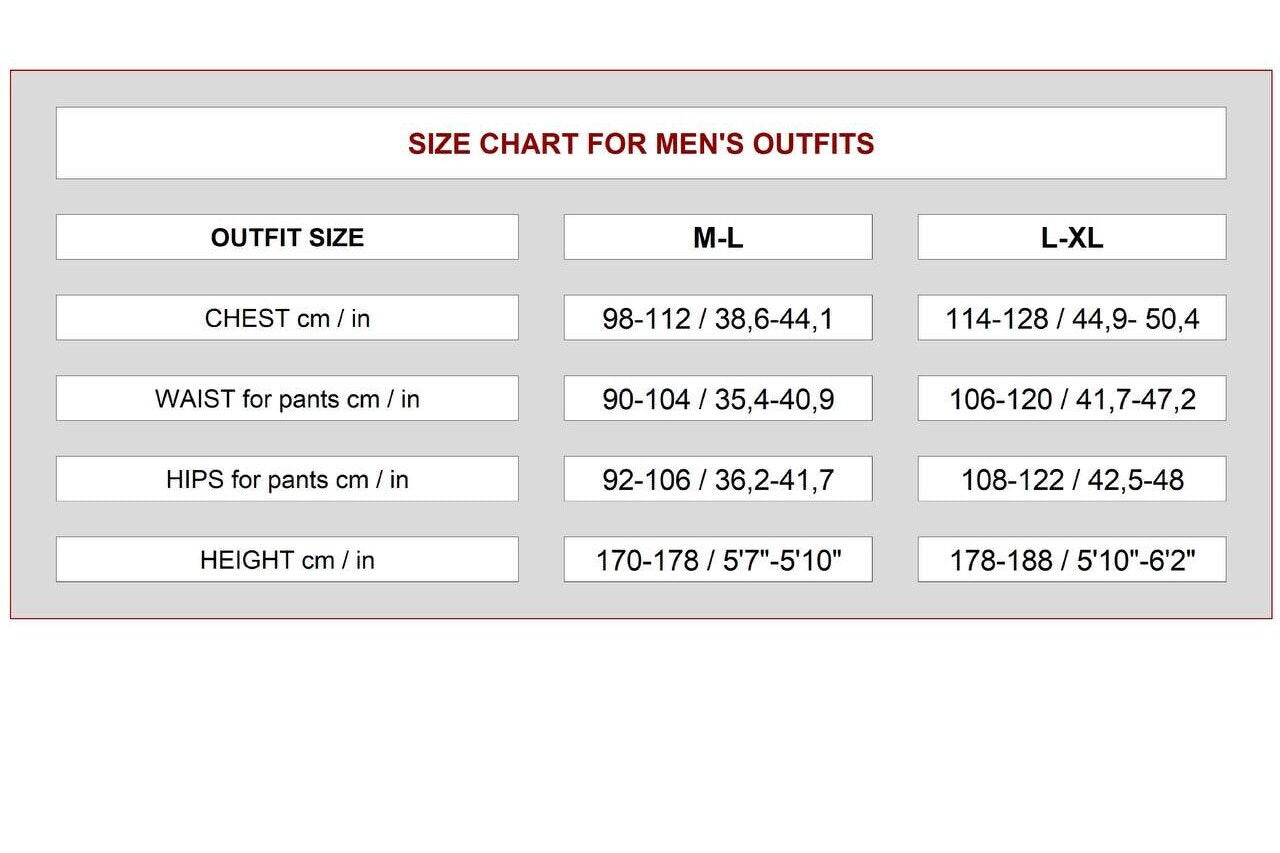Select the OUTFIT SIZE header cell
Viewport: 1280px width, 853px height.
coord(287,237)
